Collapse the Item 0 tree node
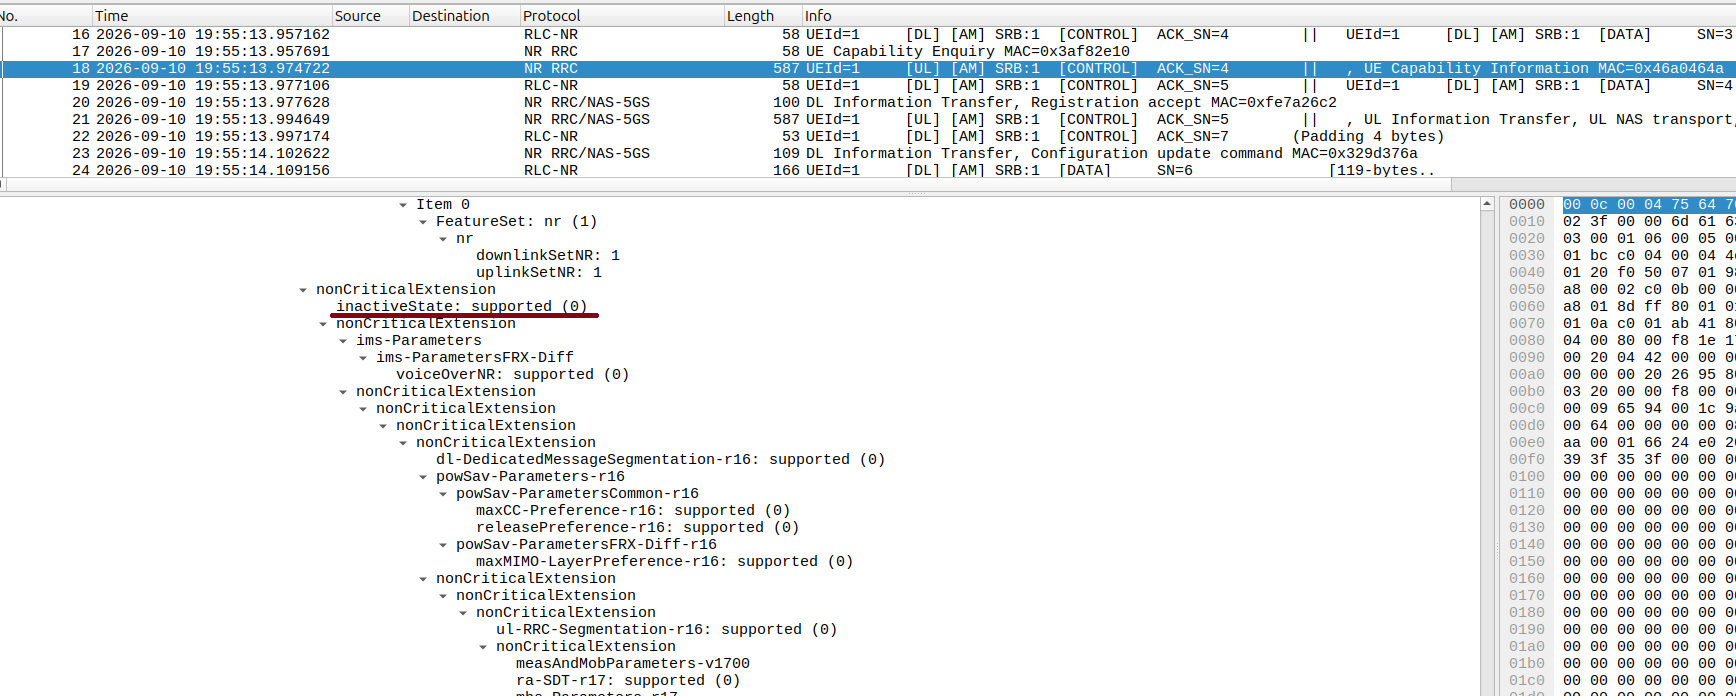Image resolution: width=1736 pixels, height=696 pixels. (x=403, y=205)
